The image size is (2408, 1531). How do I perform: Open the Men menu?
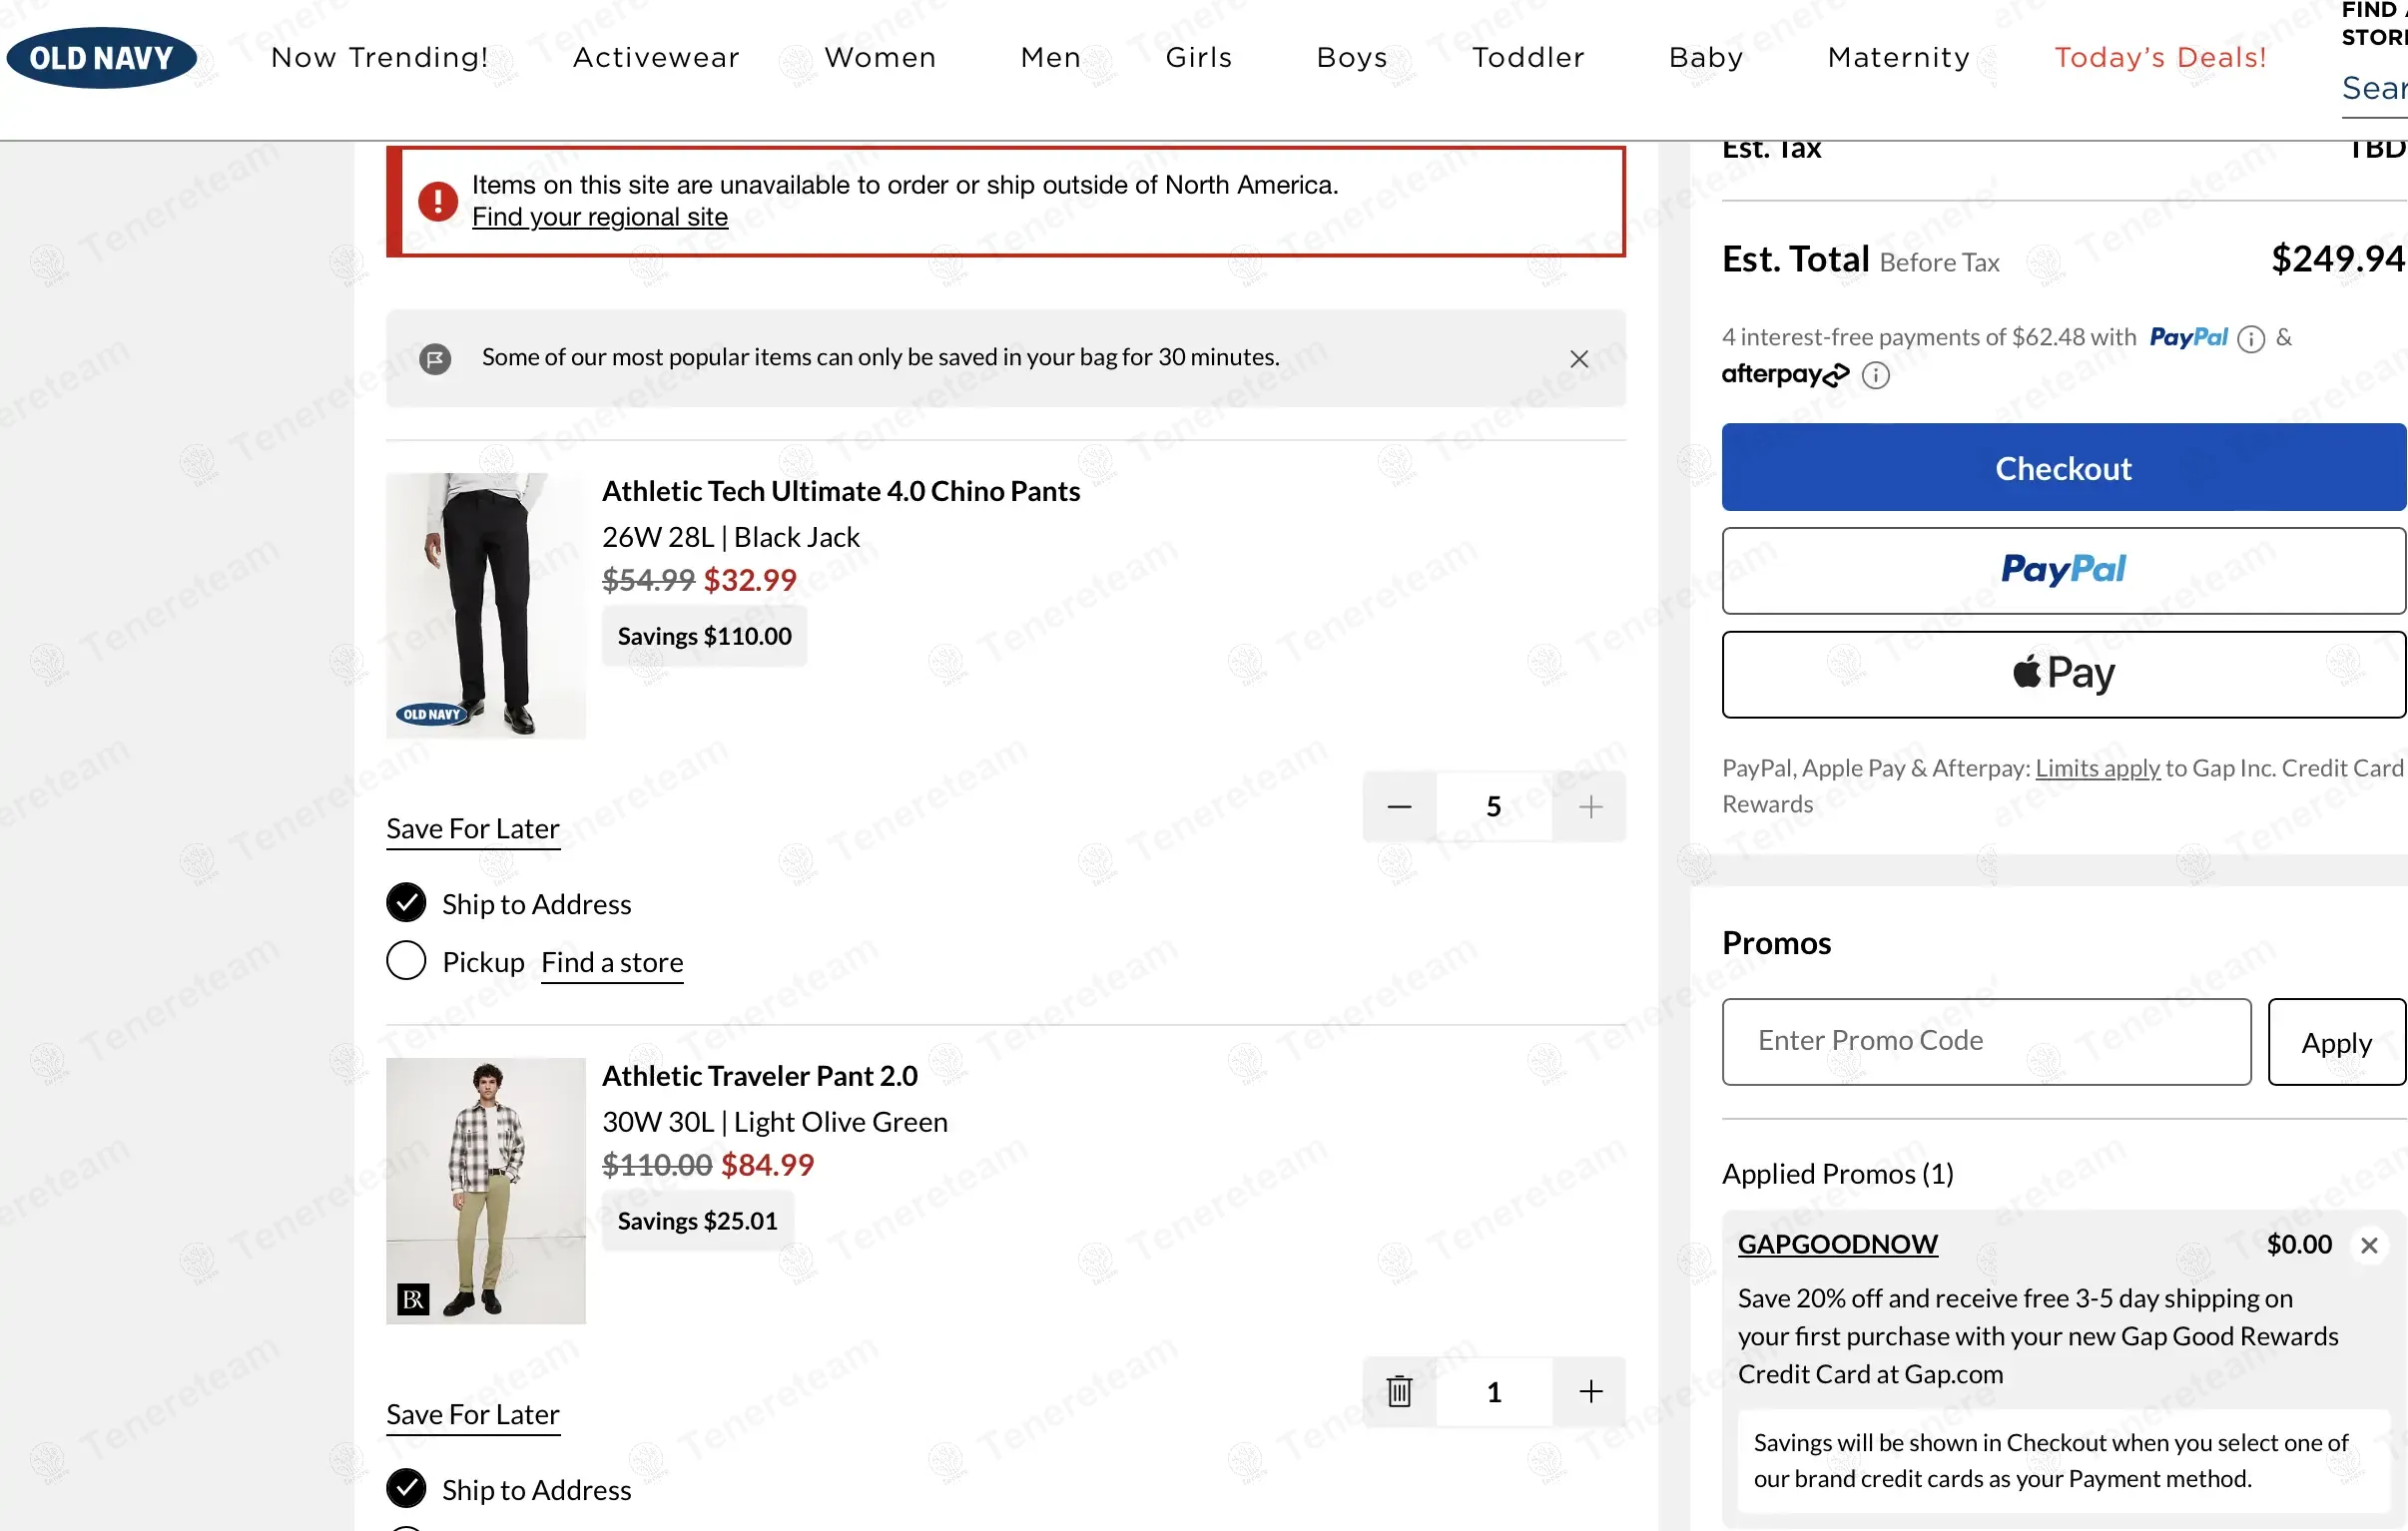pos(1051,57)
